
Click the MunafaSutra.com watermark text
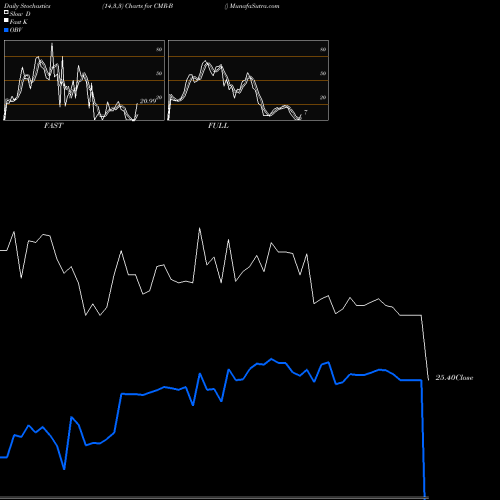254,6
